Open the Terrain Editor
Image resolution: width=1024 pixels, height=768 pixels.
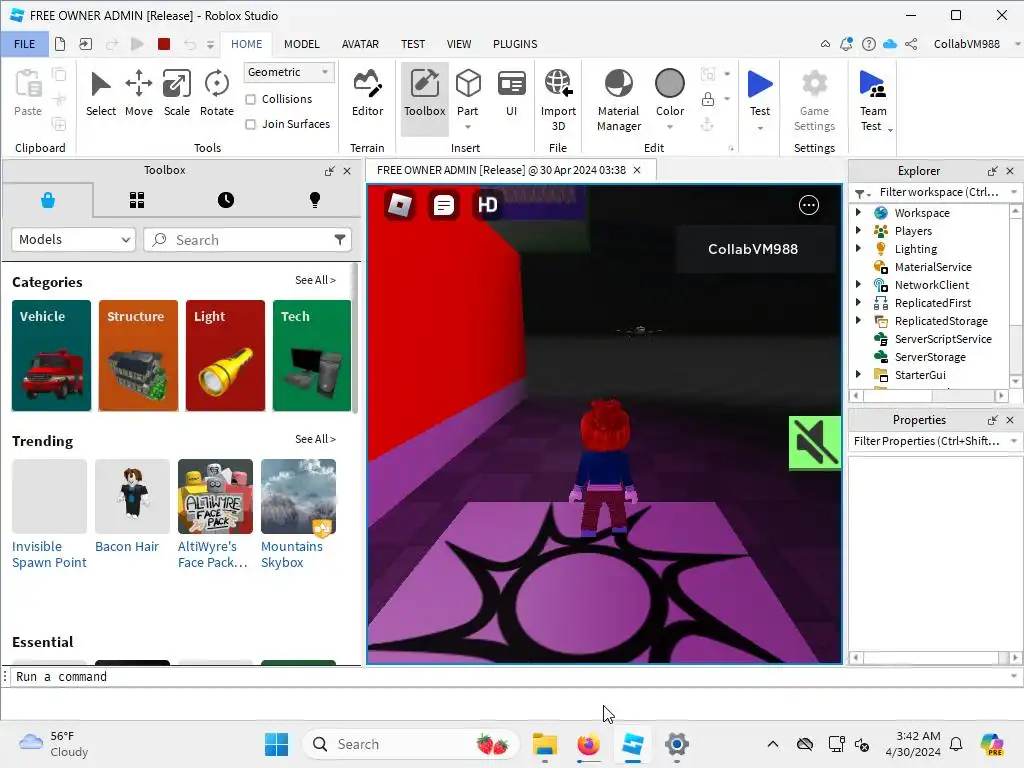point(367,94)
